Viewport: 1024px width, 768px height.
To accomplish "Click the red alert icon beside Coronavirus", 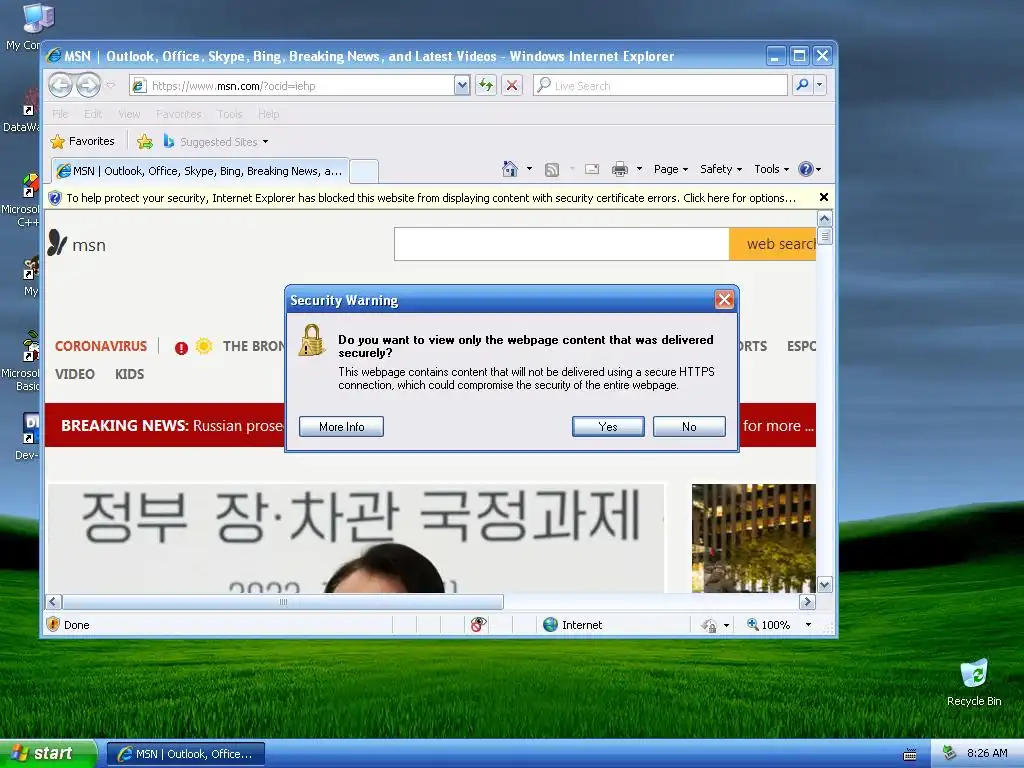I will (182, 348).
